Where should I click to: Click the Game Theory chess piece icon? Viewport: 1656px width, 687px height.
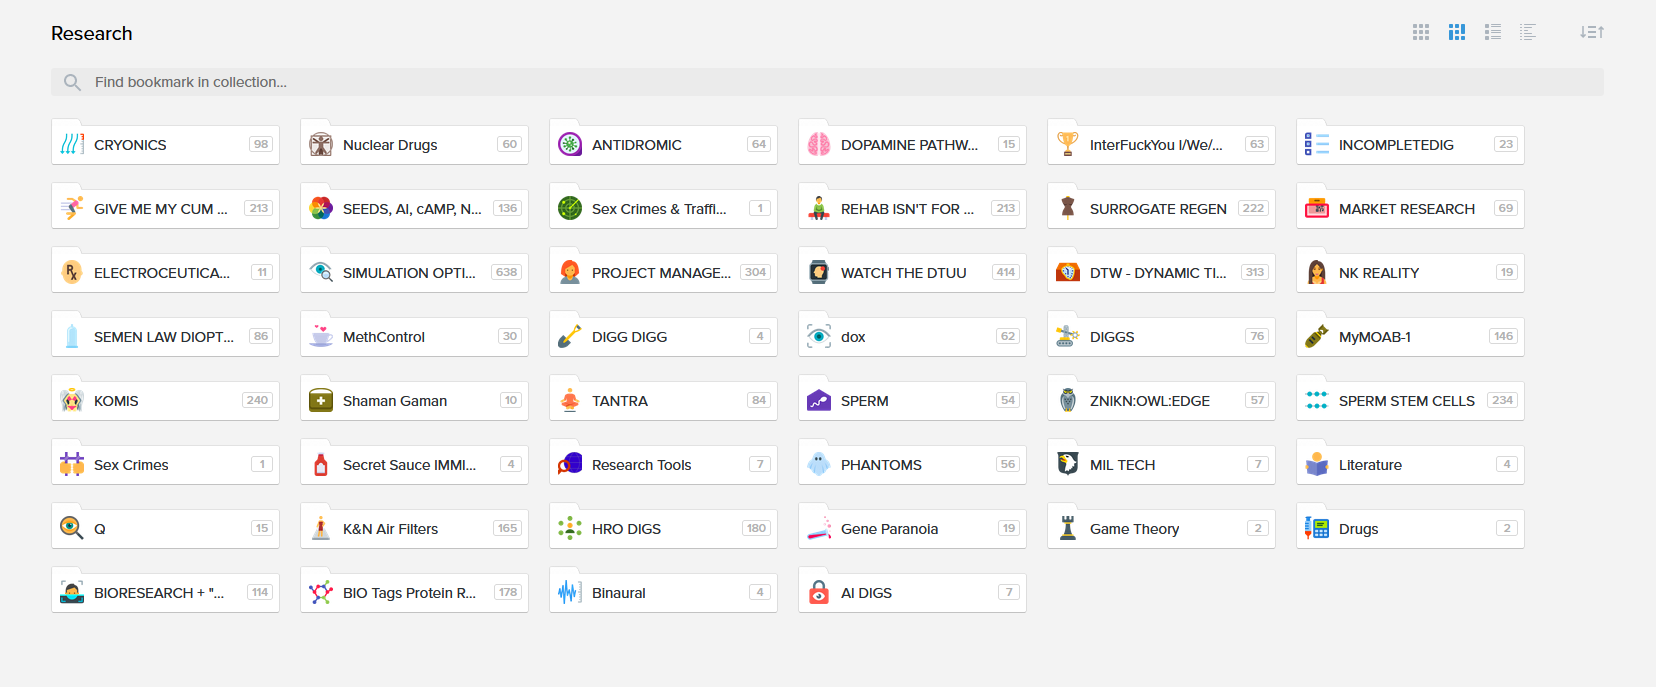(x=1068, y=529)
